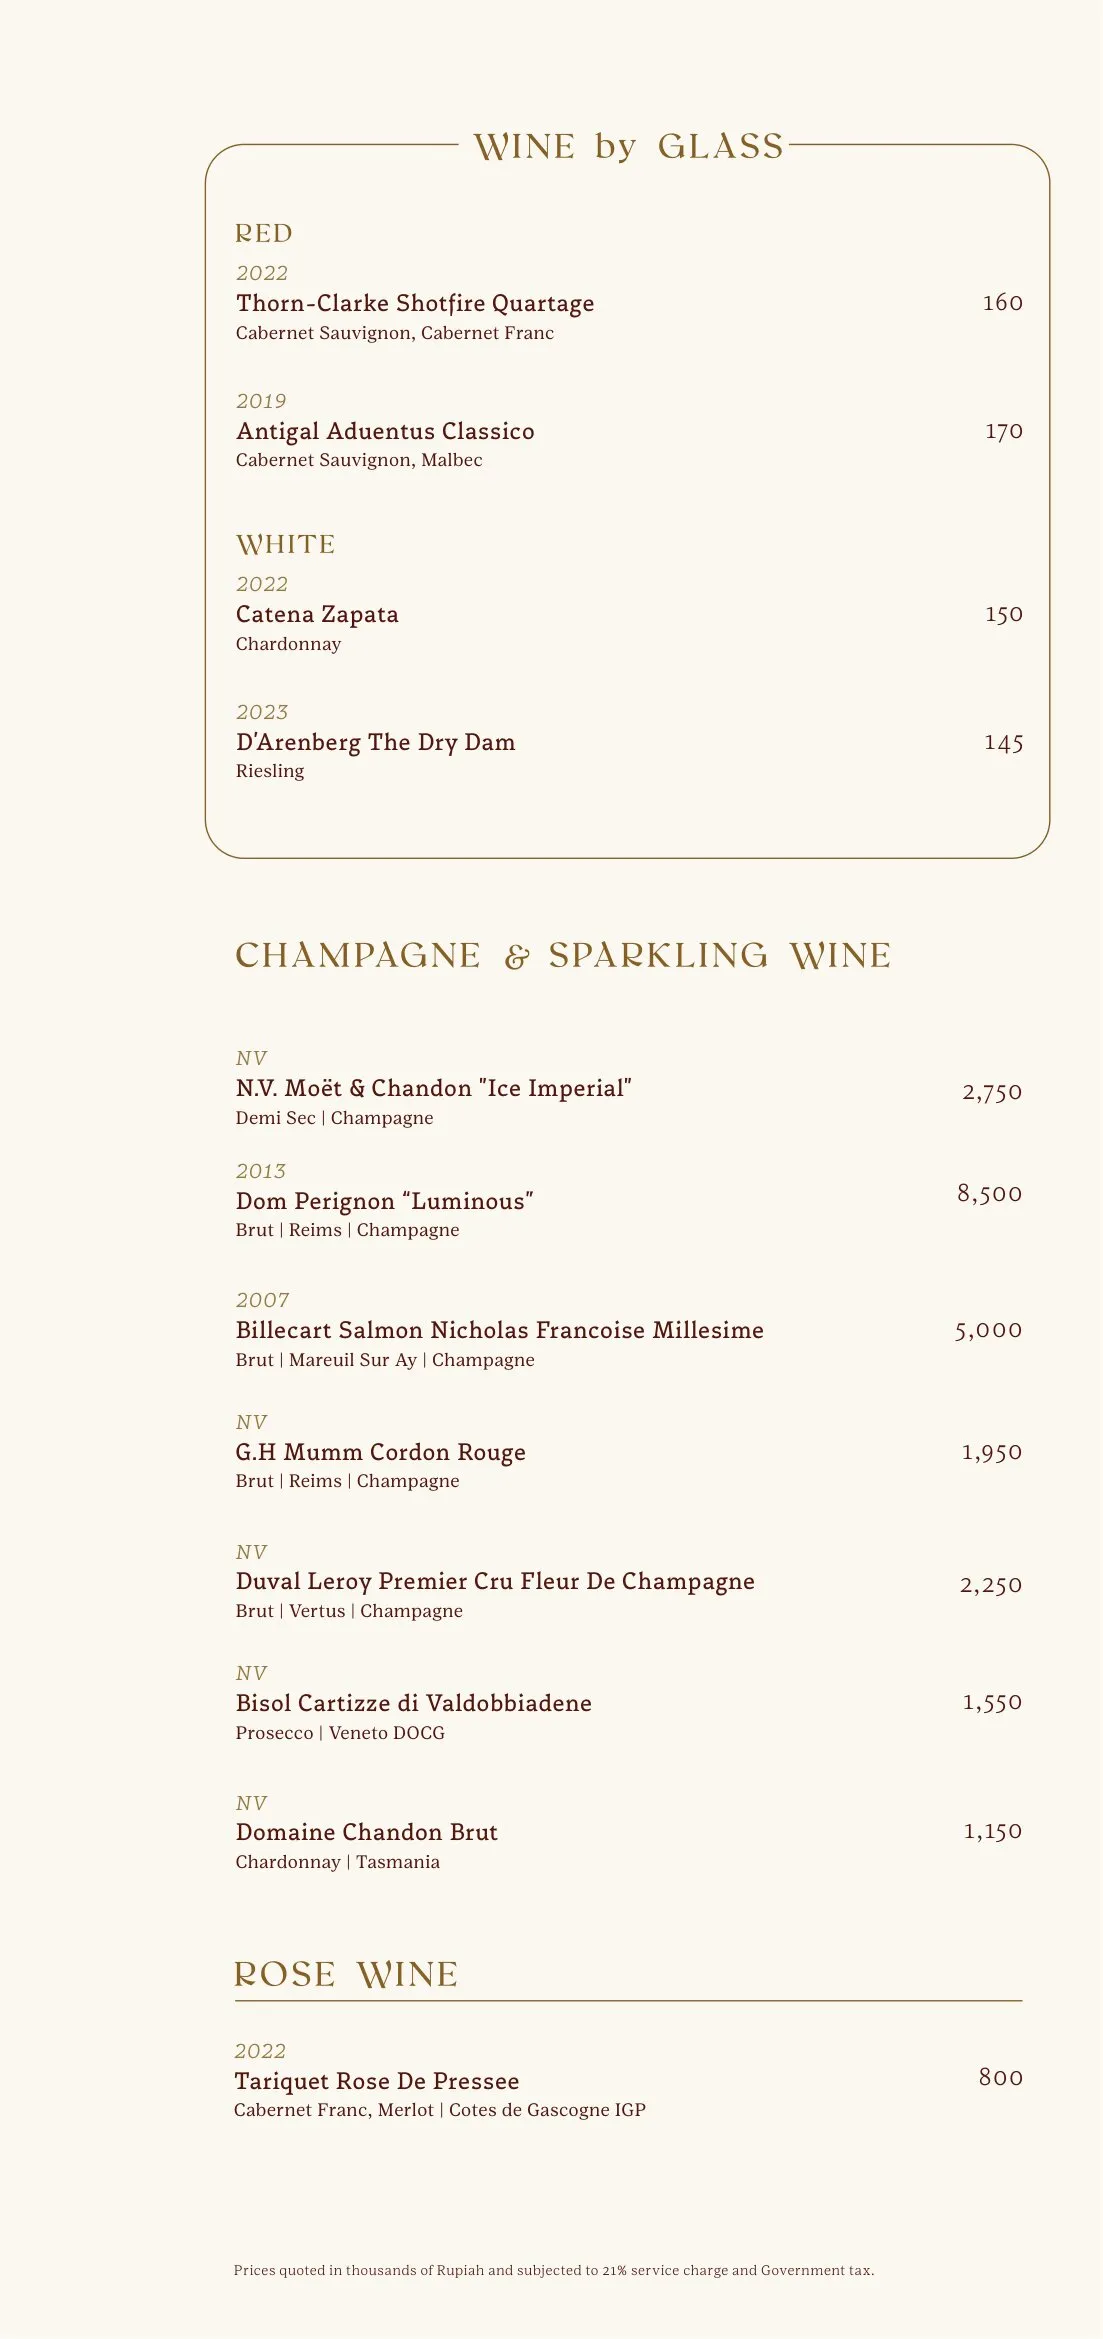Select Bisol Cartizze di Valdobbiadene prosecco
The width and height of the screenshot is (1103, 2339).
pyautogui.click(x=413, y=1703)
